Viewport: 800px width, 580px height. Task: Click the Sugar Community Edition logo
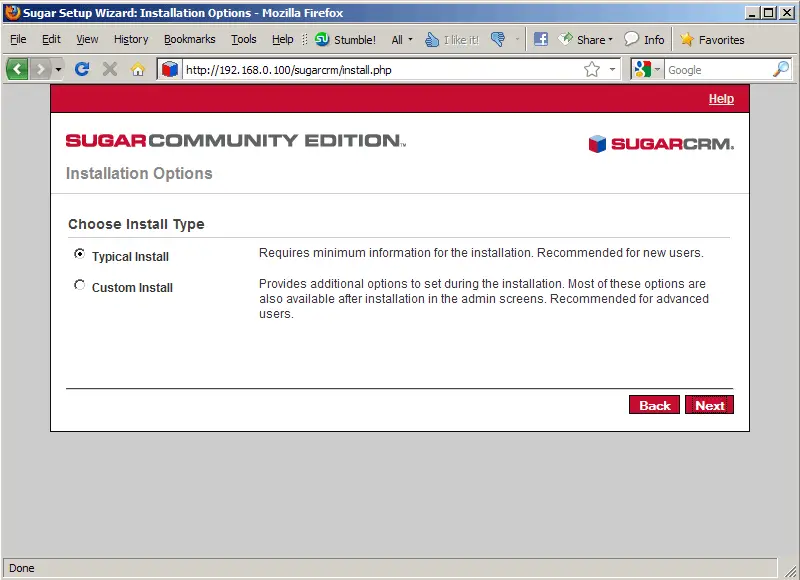[236, 140]
